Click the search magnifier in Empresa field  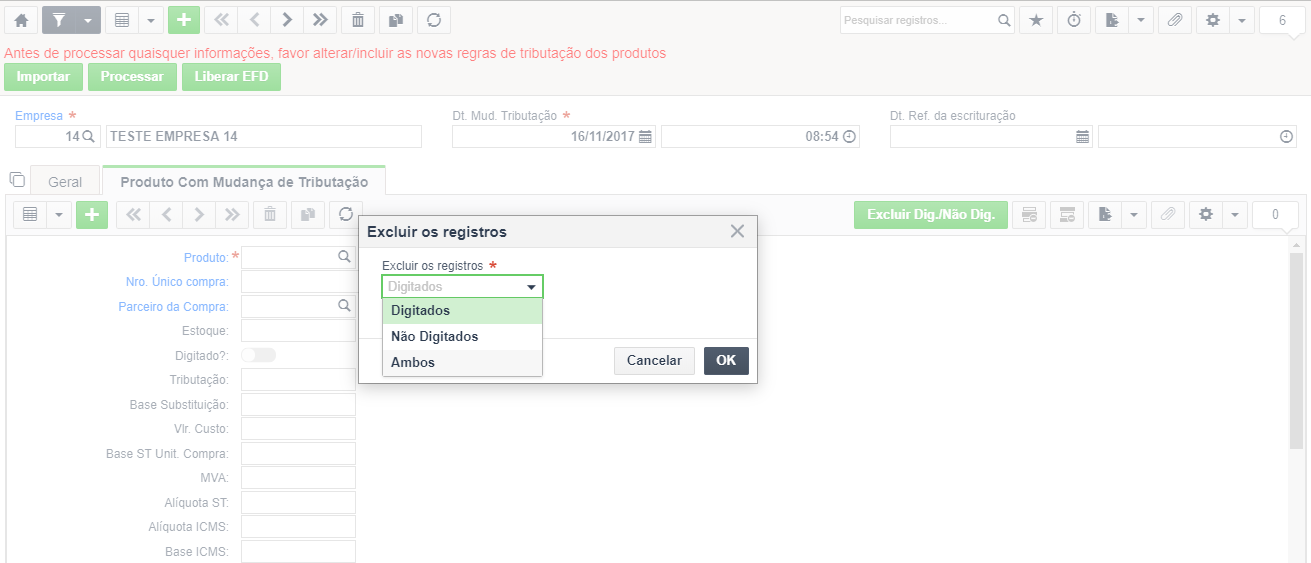pyautogui.click(x=88, y=136)
